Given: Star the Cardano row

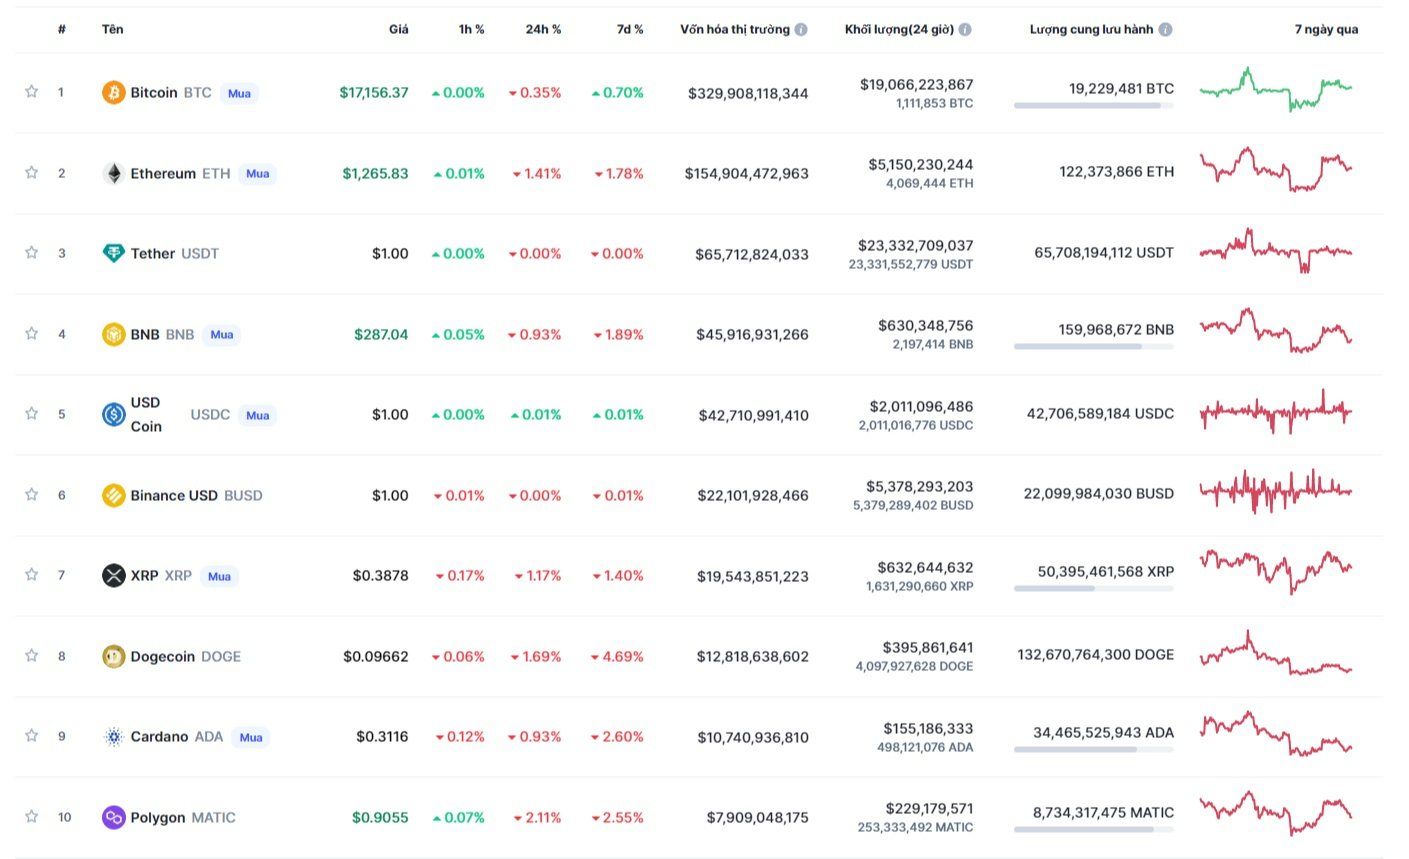Looking at the screenshot, I should [32, 736].
